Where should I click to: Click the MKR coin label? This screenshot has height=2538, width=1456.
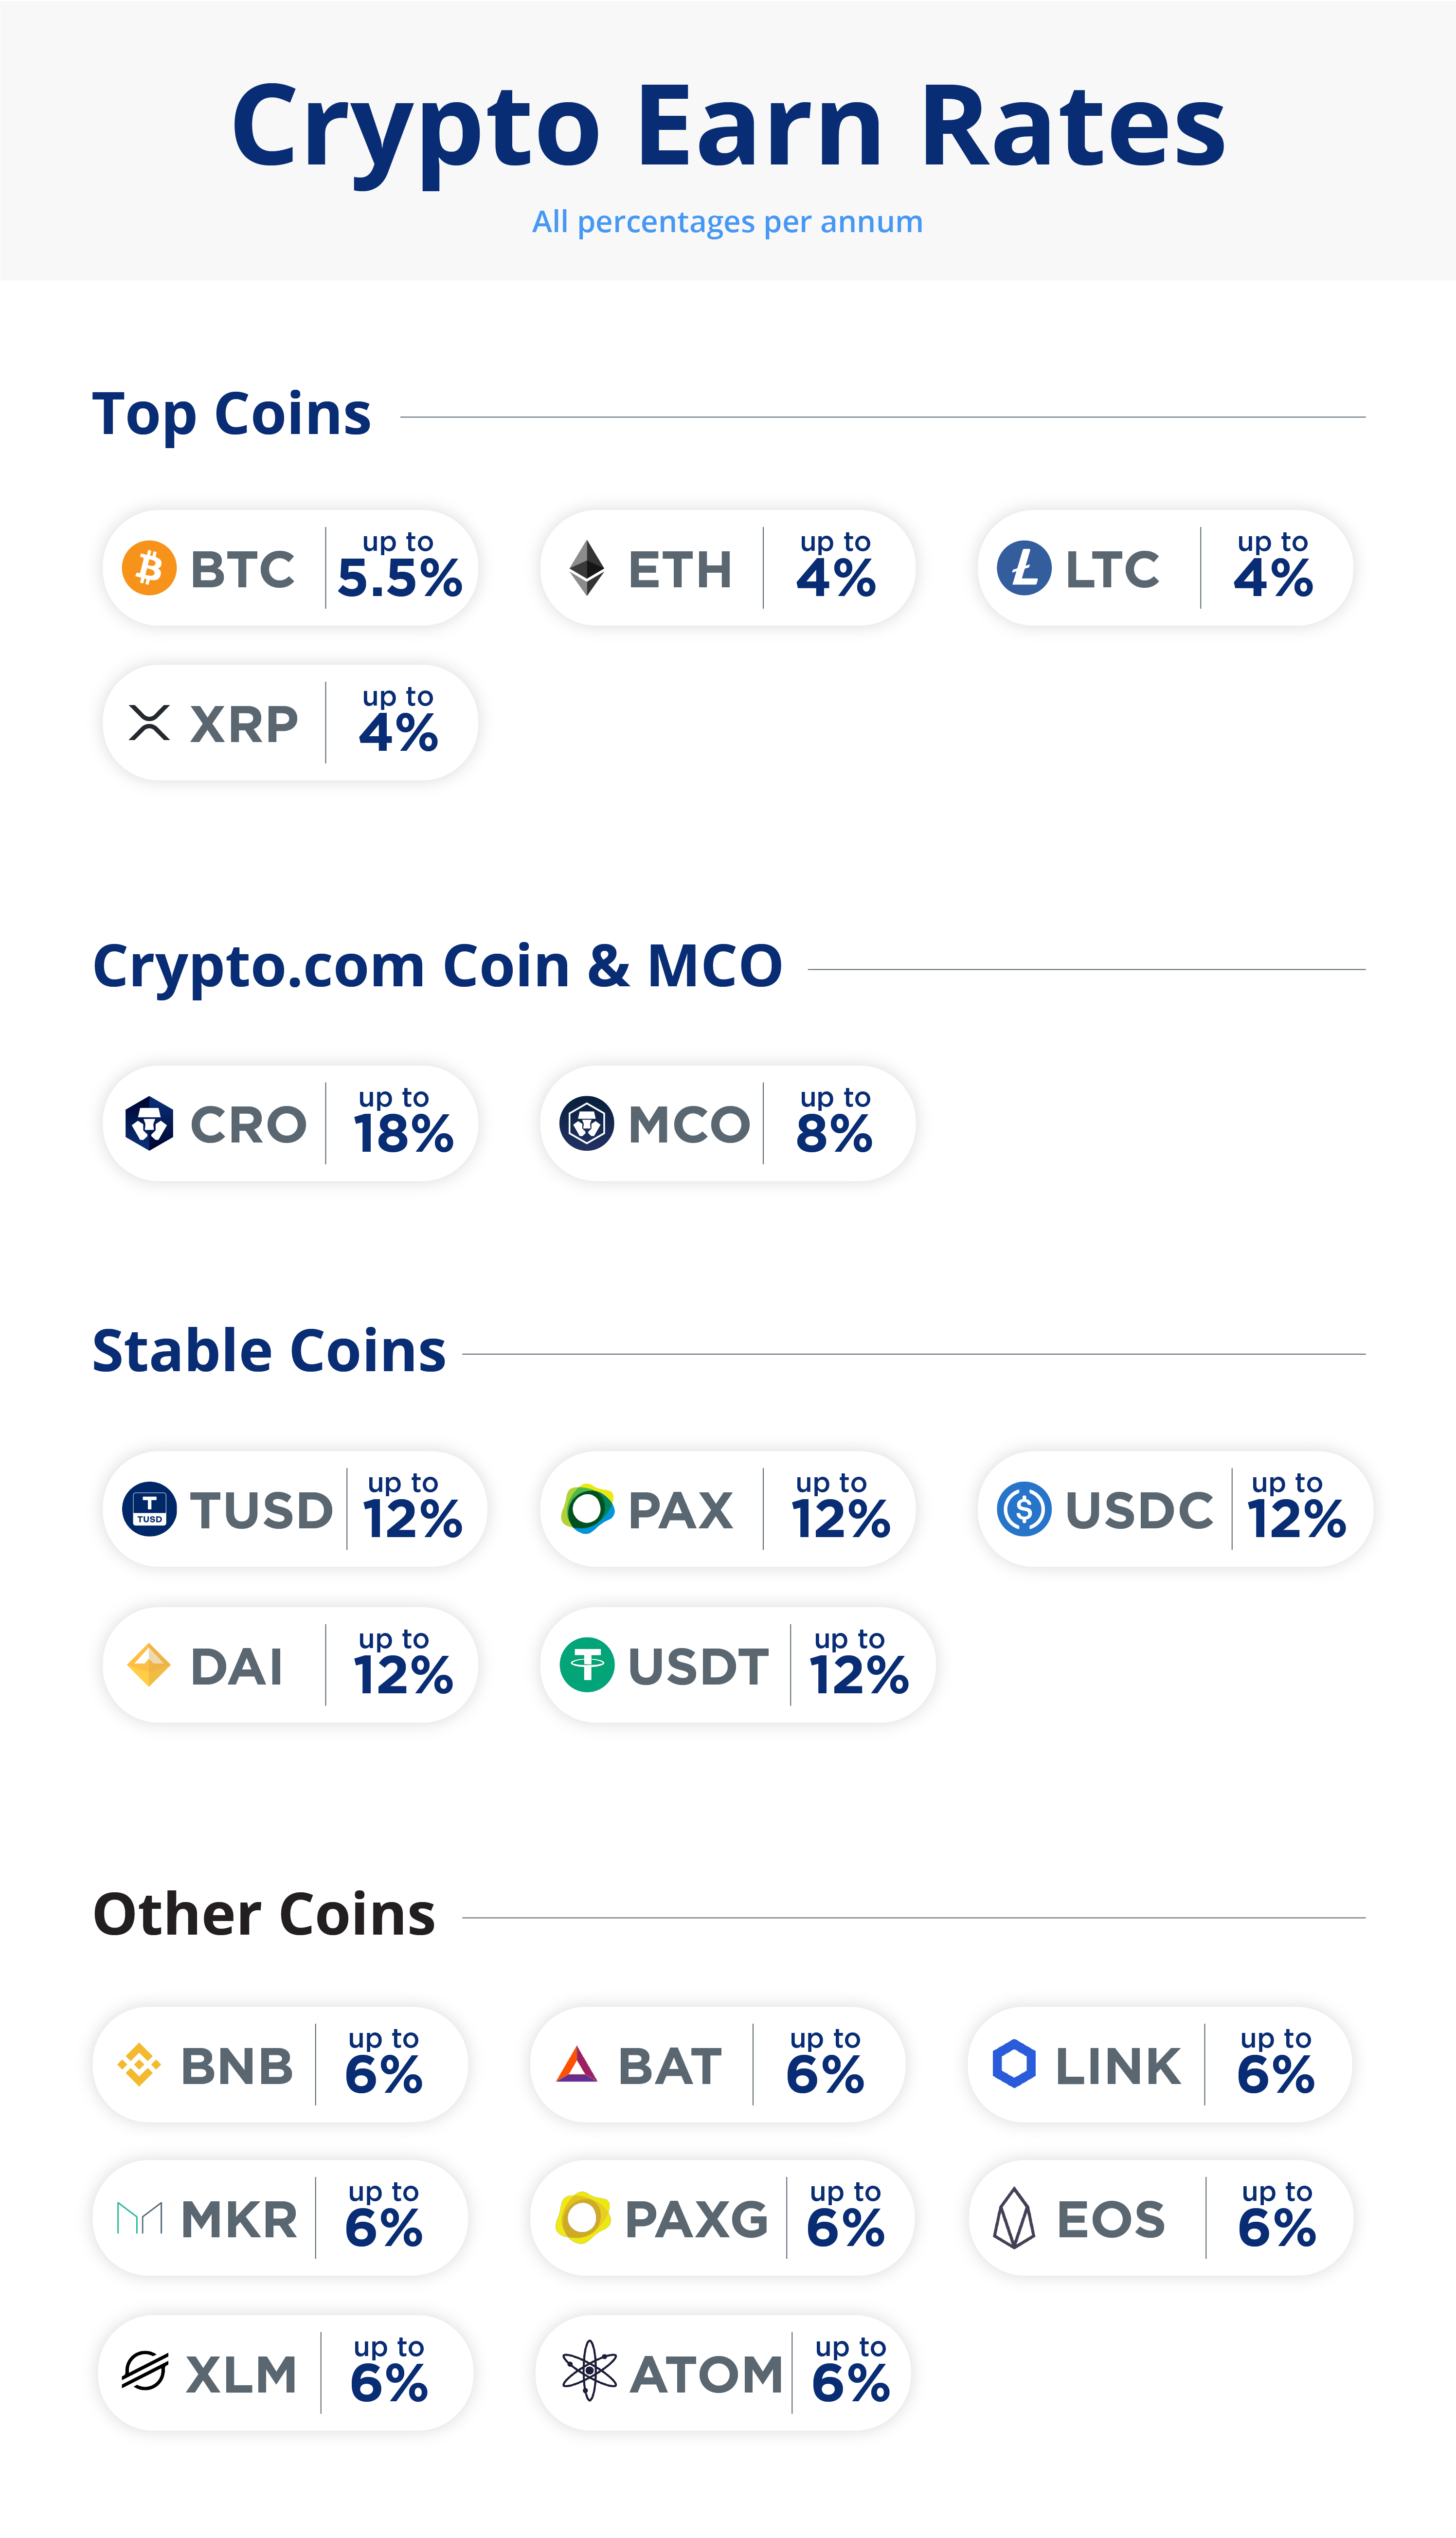pos(239,2219)
